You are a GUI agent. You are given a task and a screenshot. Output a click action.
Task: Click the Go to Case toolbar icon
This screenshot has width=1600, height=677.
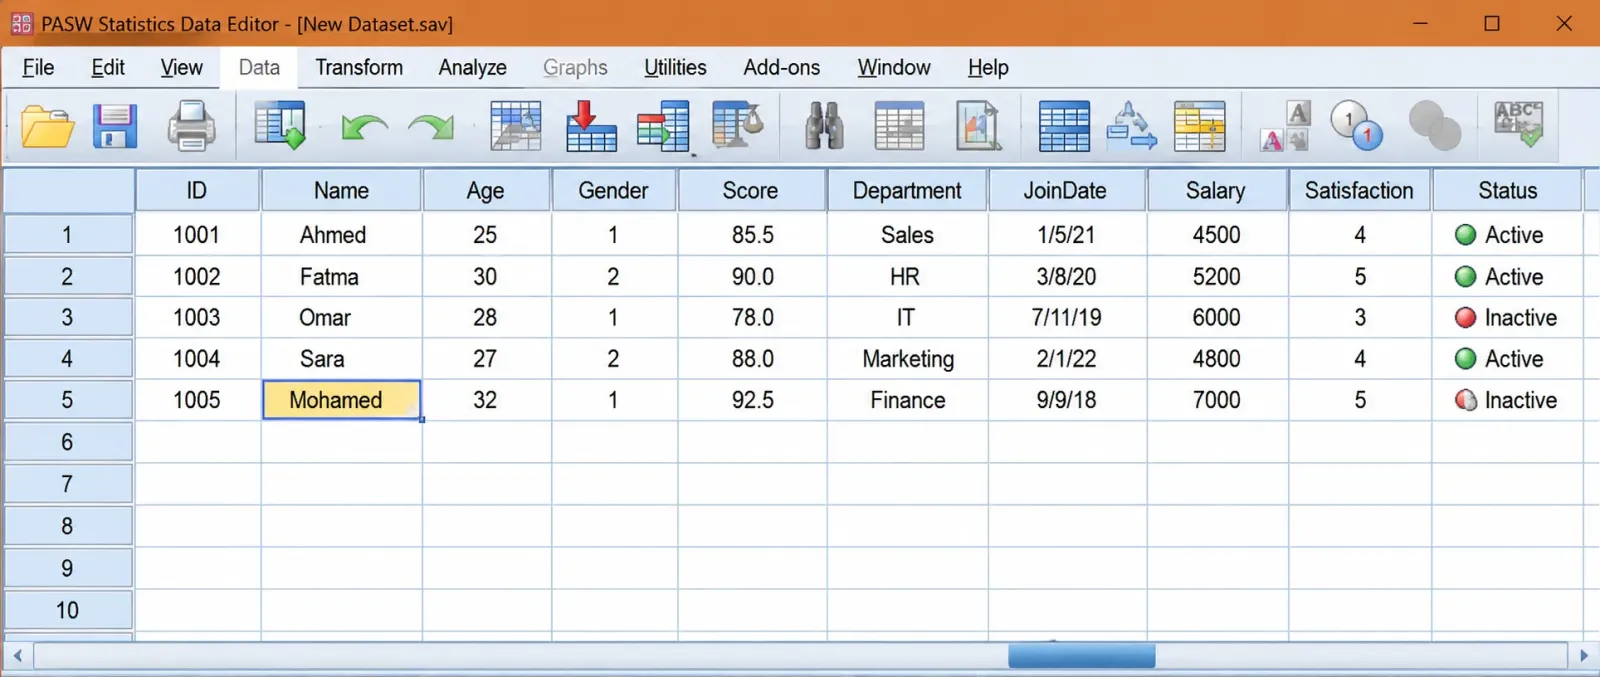pyautogui.click(x=516, y=127)
